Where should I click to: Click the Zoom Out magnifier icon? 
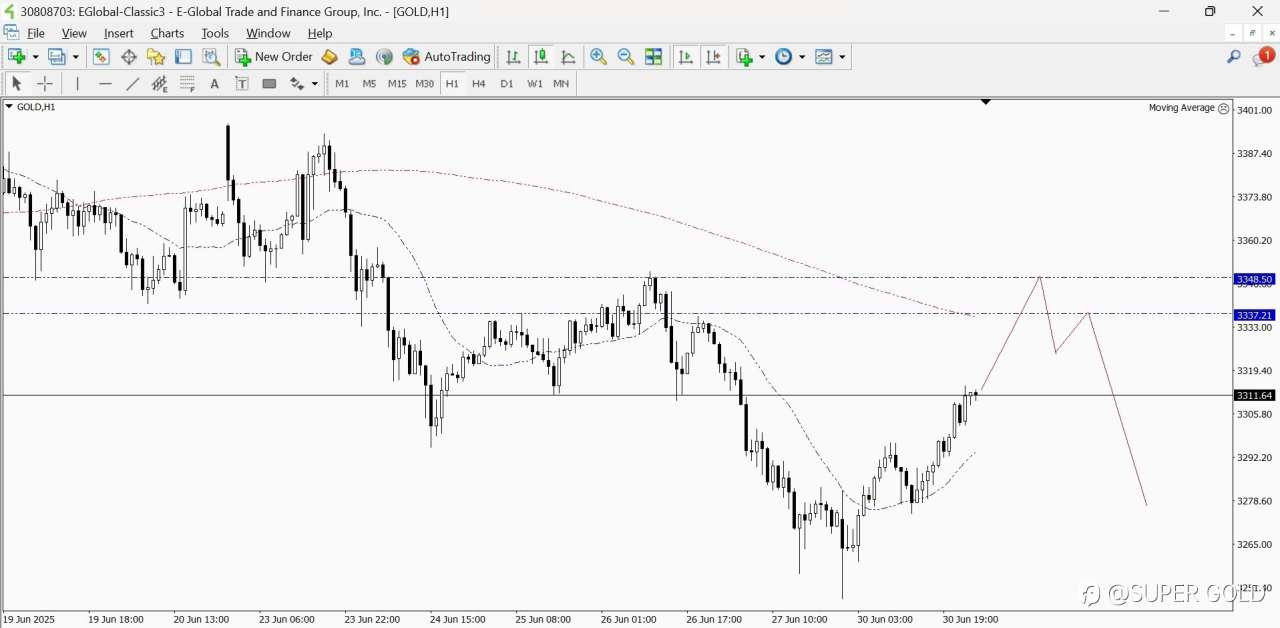click(x=626, y=57)
